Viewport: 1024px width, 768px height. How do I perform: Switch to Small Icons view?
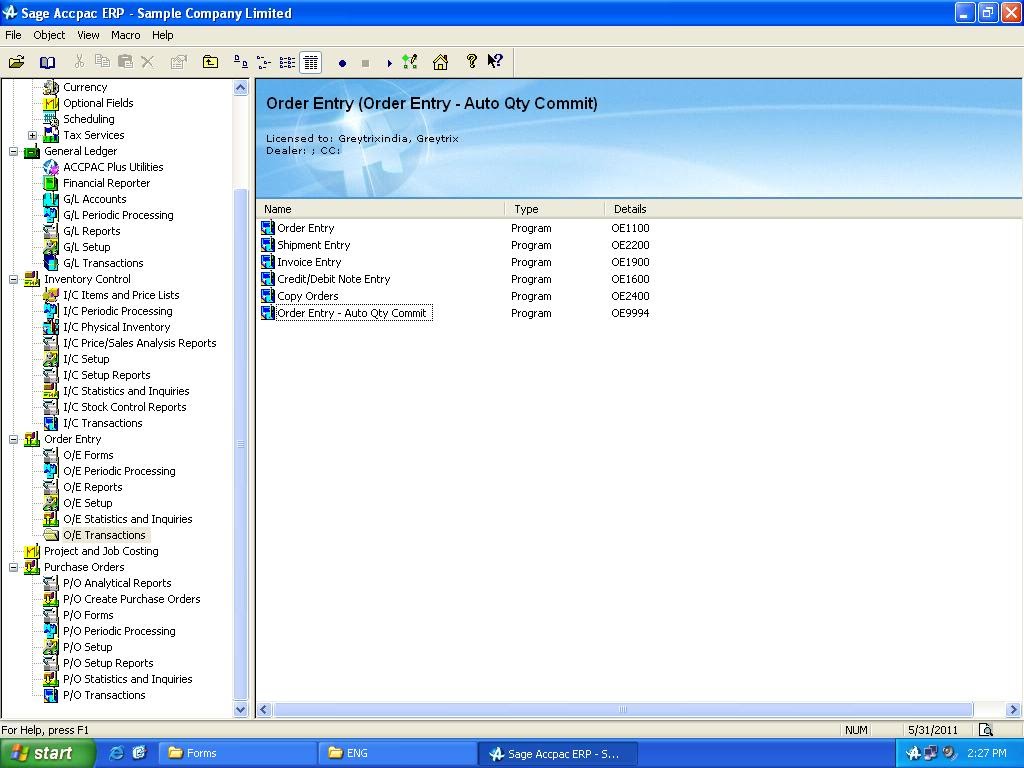tap(264, 62)
